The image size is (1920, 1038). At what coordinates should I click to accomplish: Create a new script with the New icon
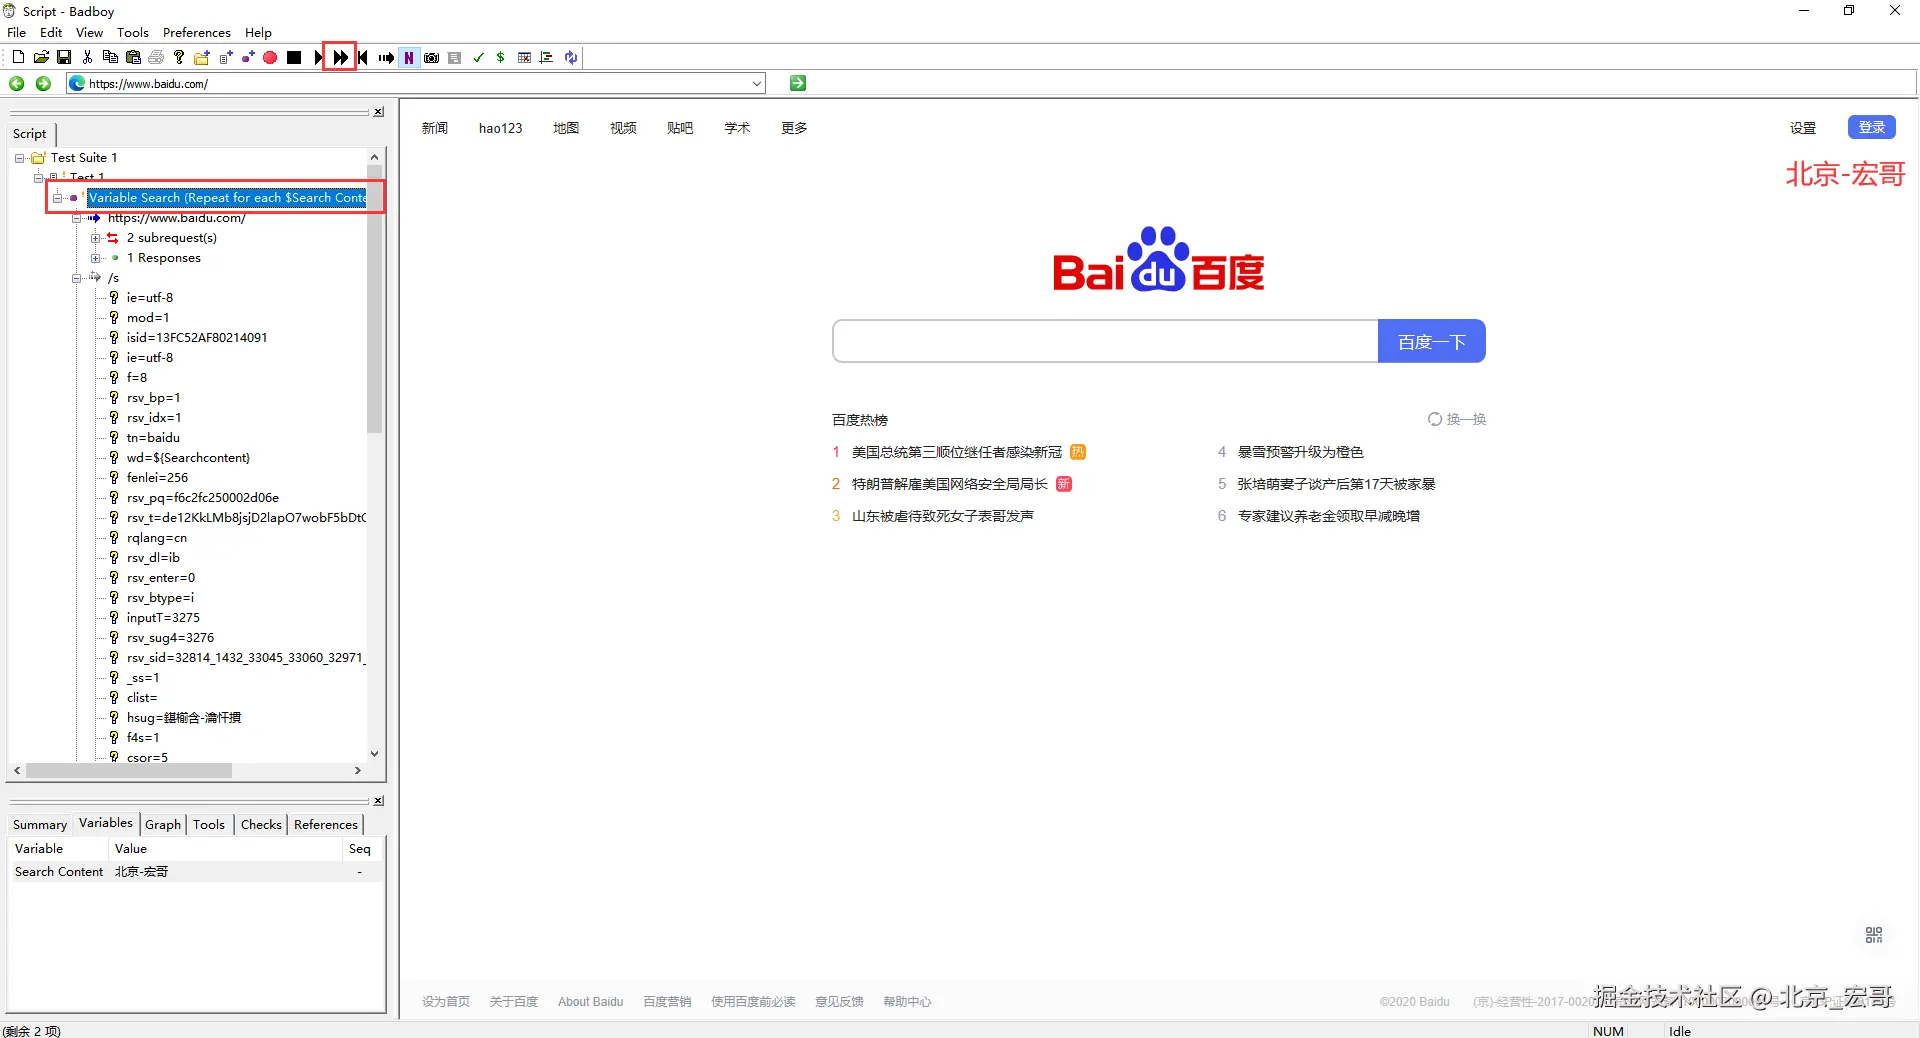18,57
